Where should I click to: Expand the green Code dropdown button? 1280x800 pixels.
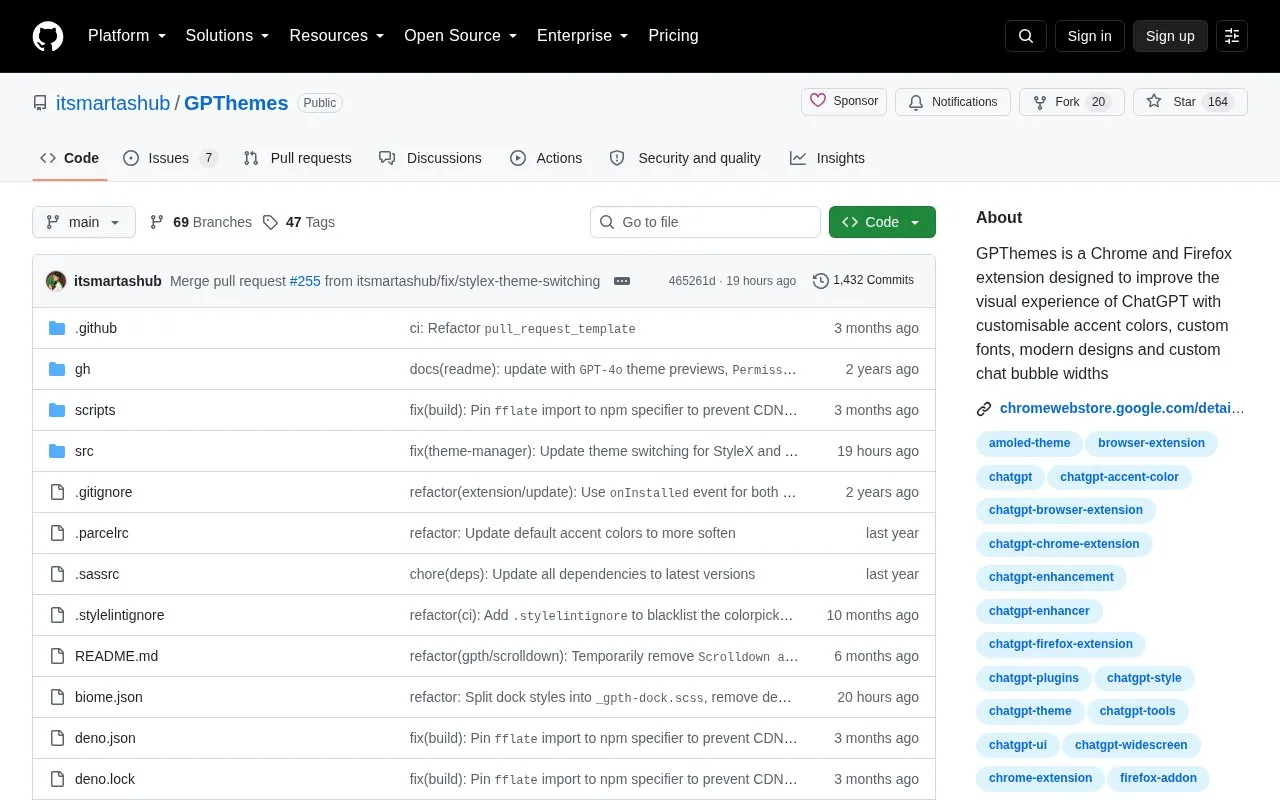882,222
